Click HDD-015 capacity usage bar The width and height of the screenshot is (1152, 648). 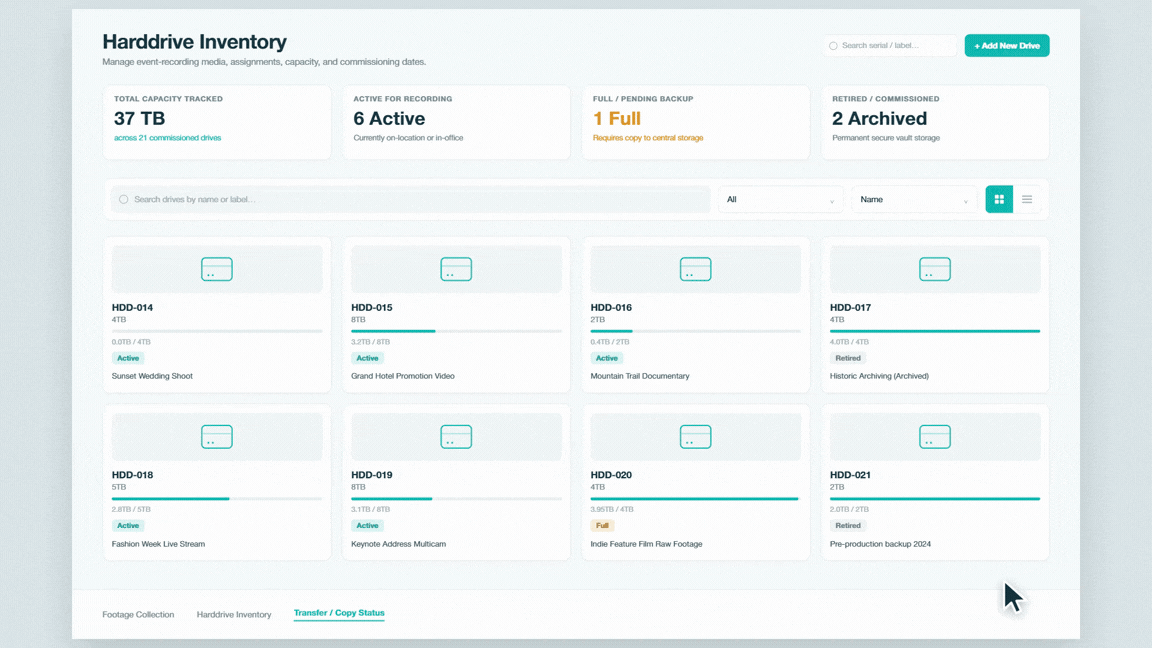point(456,331)
